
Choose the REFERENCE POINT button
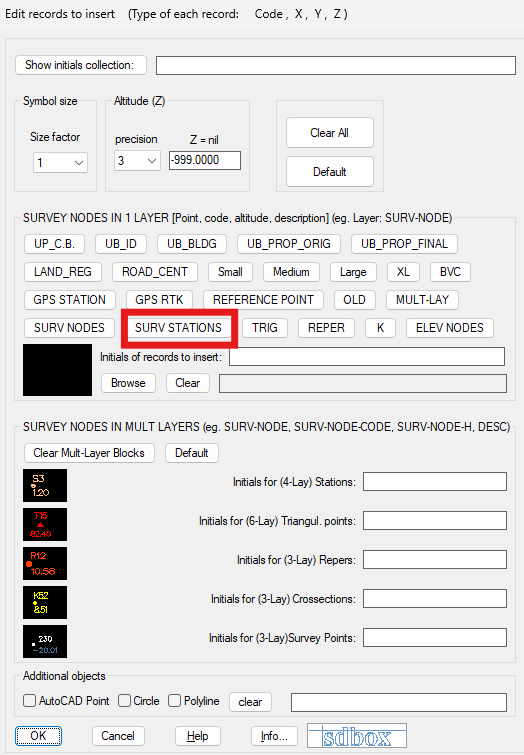click(x=263, y=300)
